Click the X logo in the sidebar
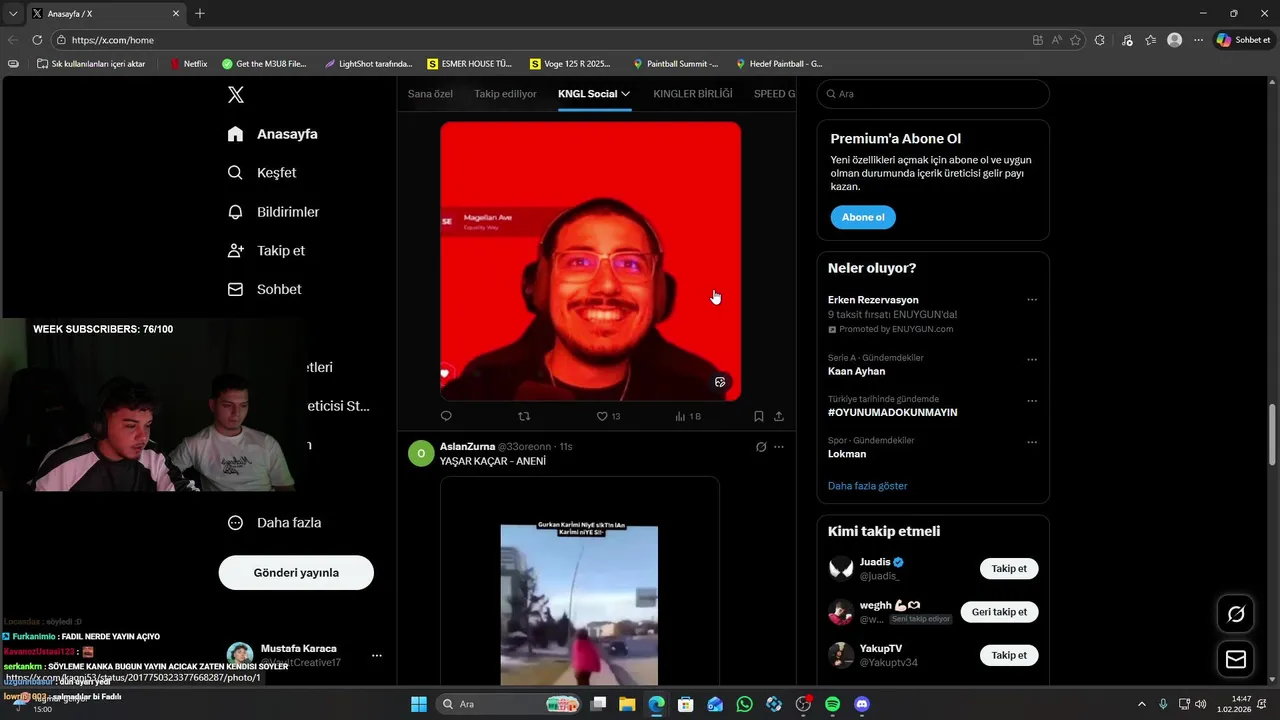 tap(236, 95)
